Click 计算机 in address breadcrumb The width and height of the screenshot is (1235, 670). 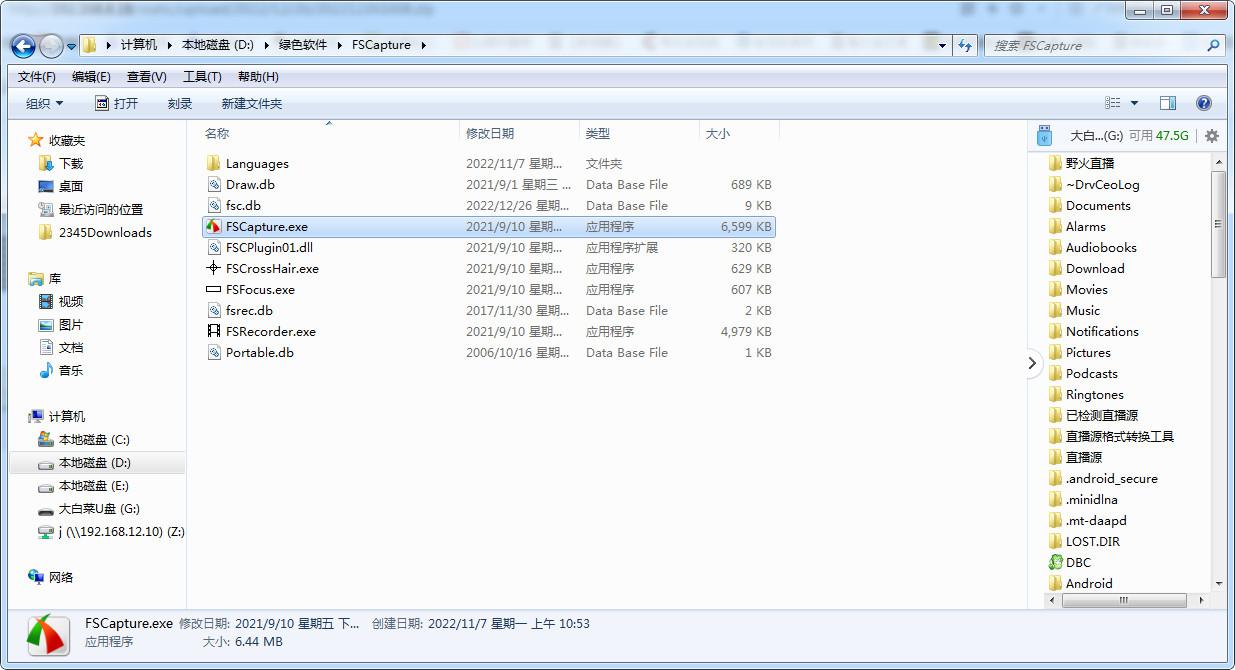[x=138, y=45]
